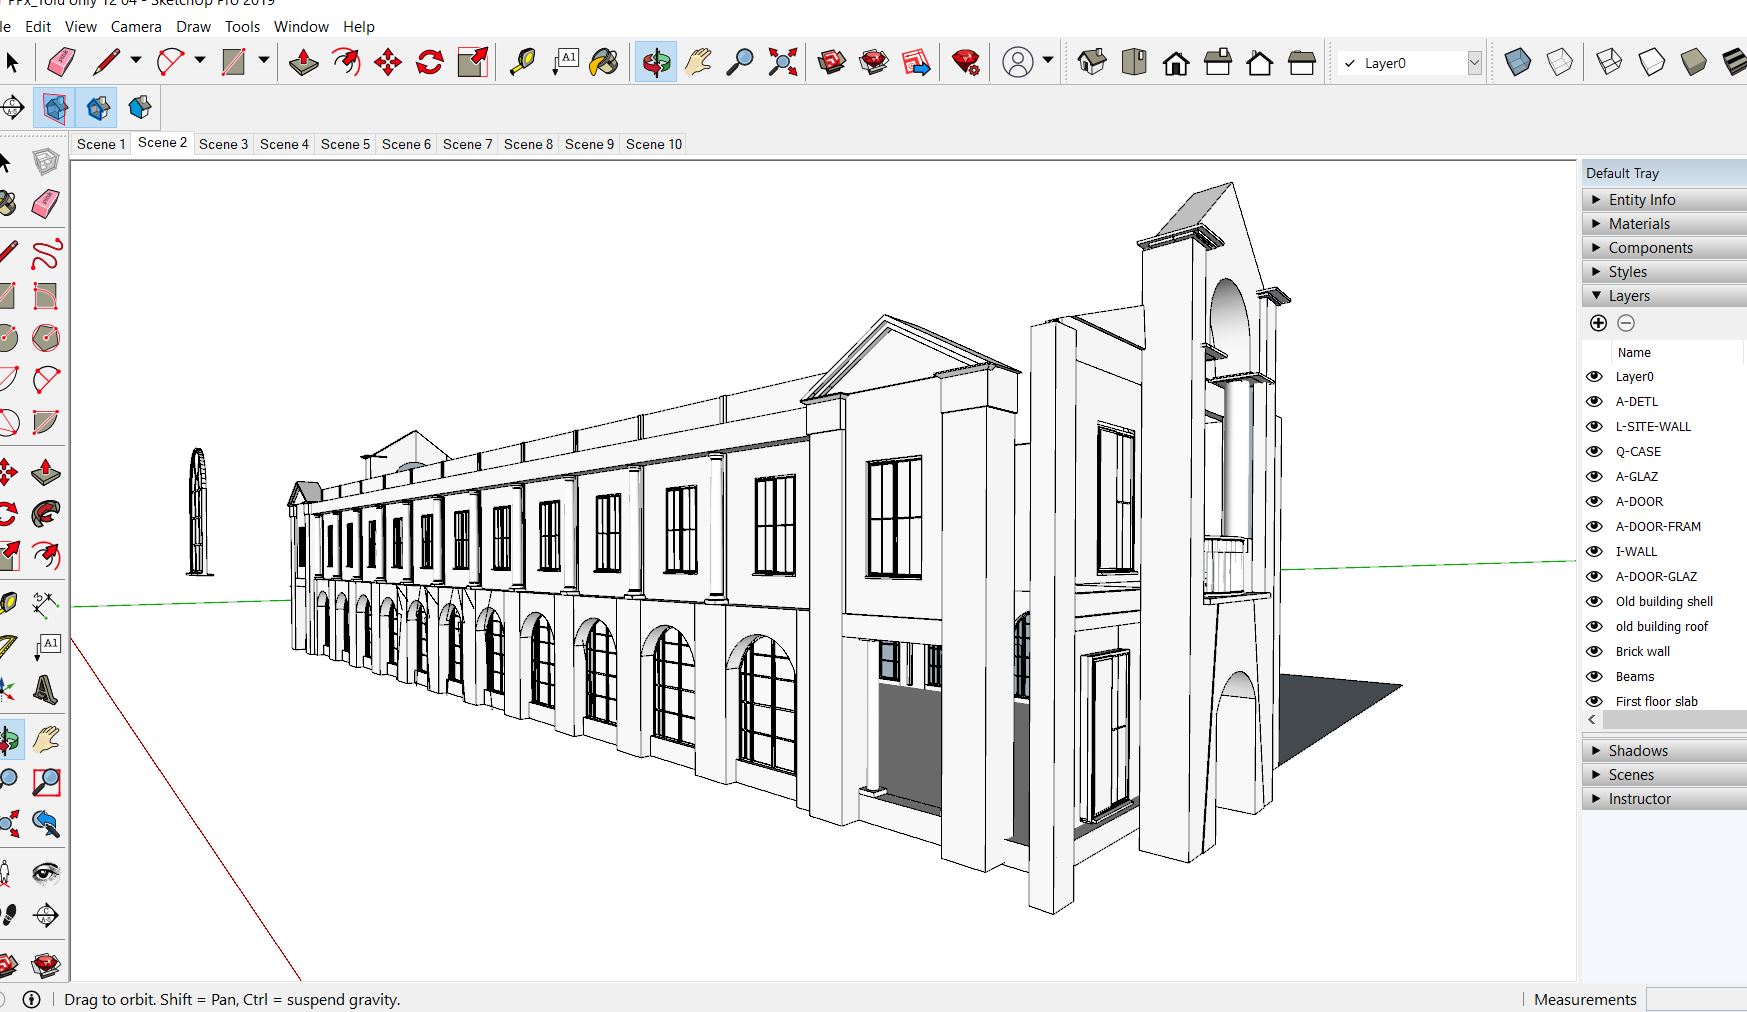This screenshot has width=1747, height=1012.
Task: Switch to Iso view
Action: coord(1092,62)
